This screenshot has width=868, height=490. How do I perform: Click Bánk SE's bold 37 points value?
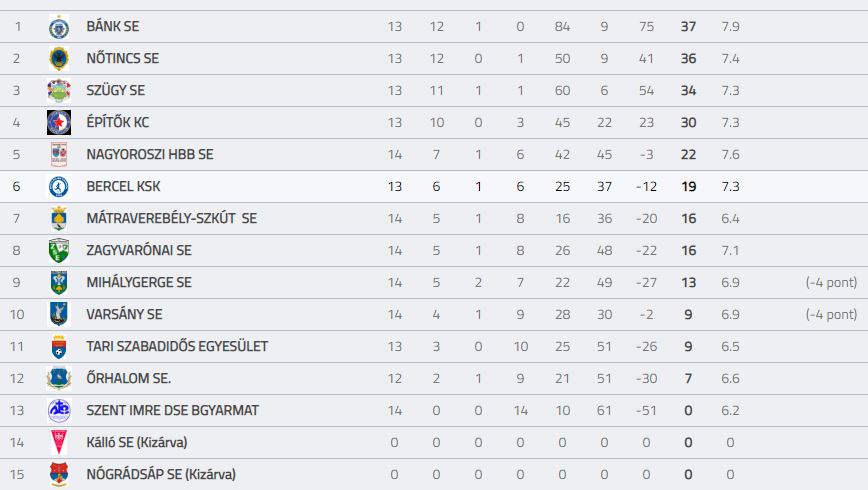[x=688, y=27]
